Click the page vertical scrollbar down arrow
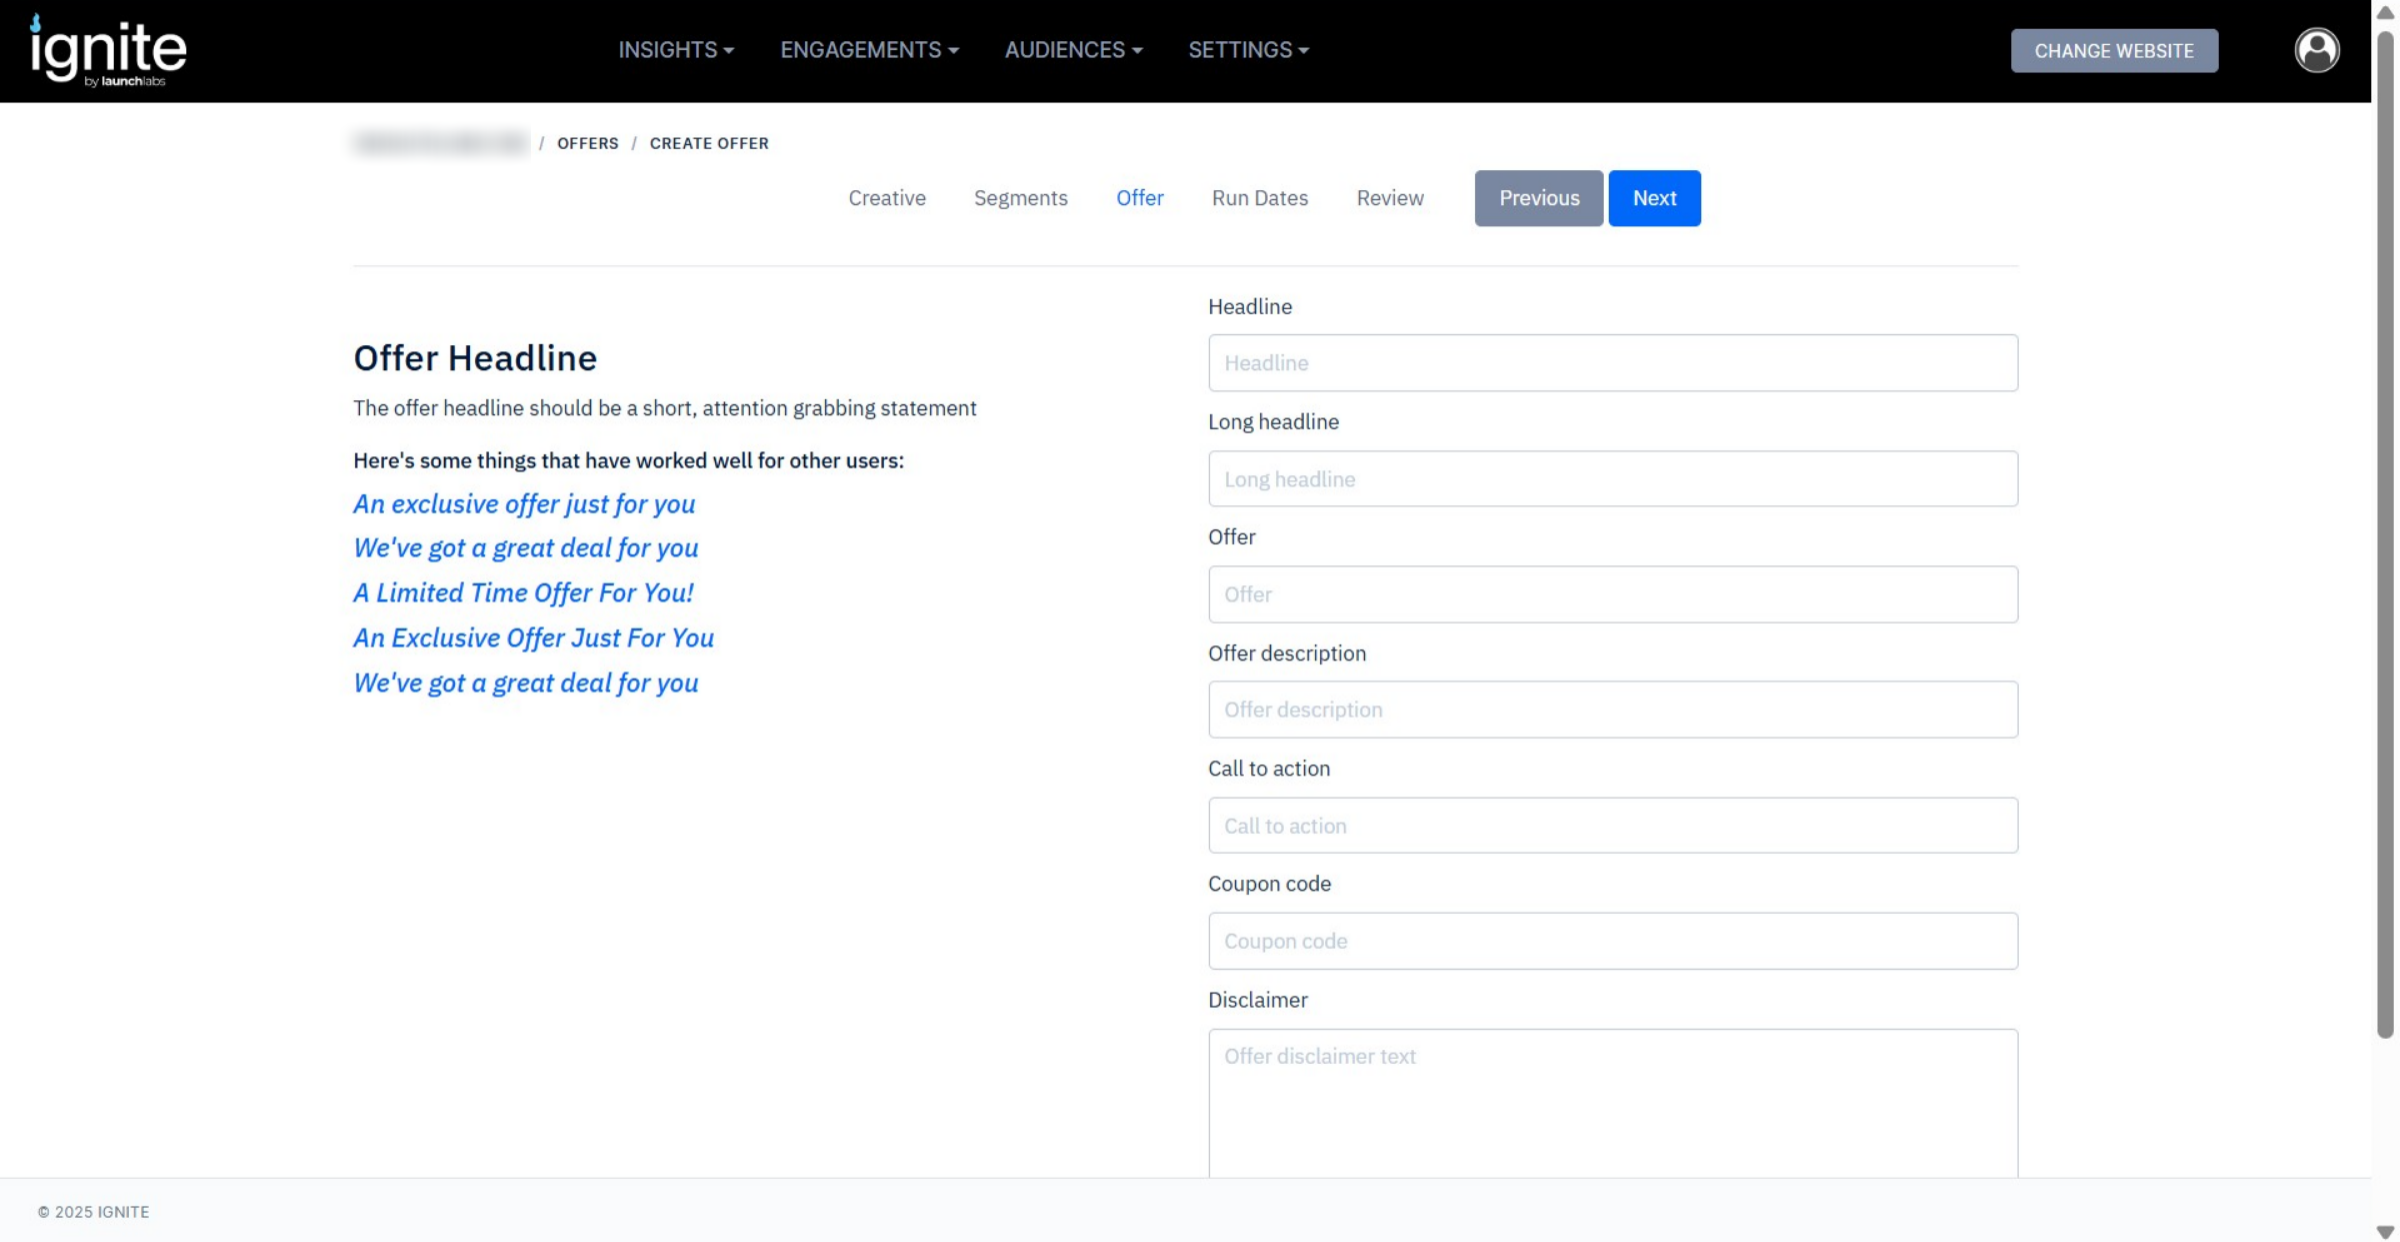Screen dimensions: 2400x1242 tap(2385, 1232)
